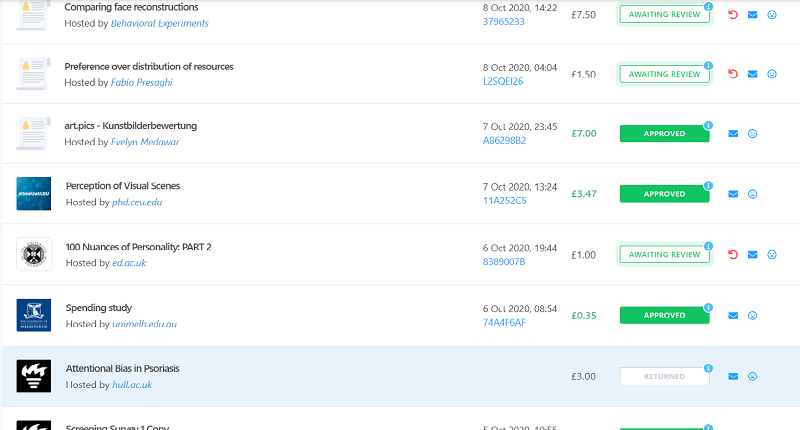Message researcher of art.pics Kunstbilderbewertung
The height and width of the screenshot is (430, 800).
[x=733, y=134]
